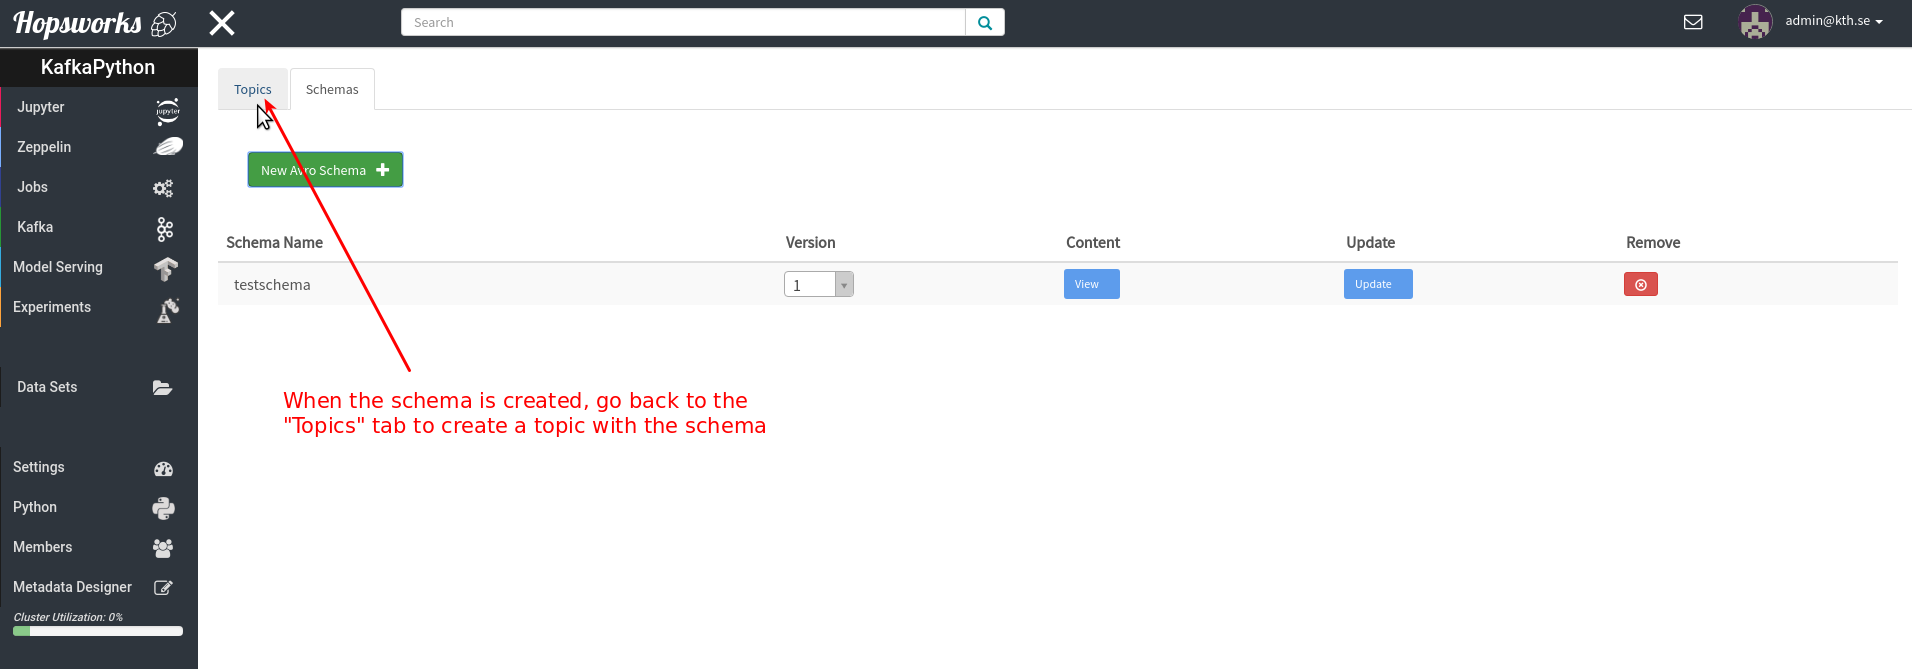Click the magnifier search button
Screen dimensions: 1912x669
point(985,22)
